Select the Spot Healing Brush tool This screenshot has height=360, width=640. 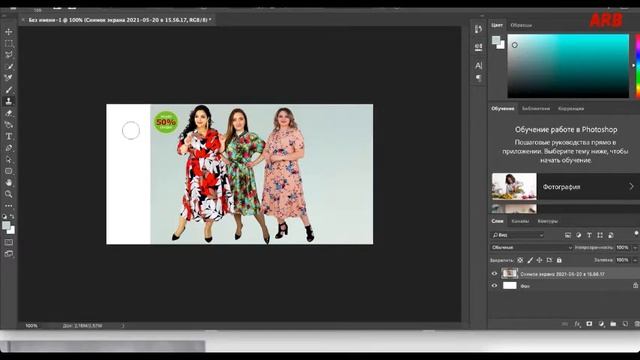coord(9,78)
